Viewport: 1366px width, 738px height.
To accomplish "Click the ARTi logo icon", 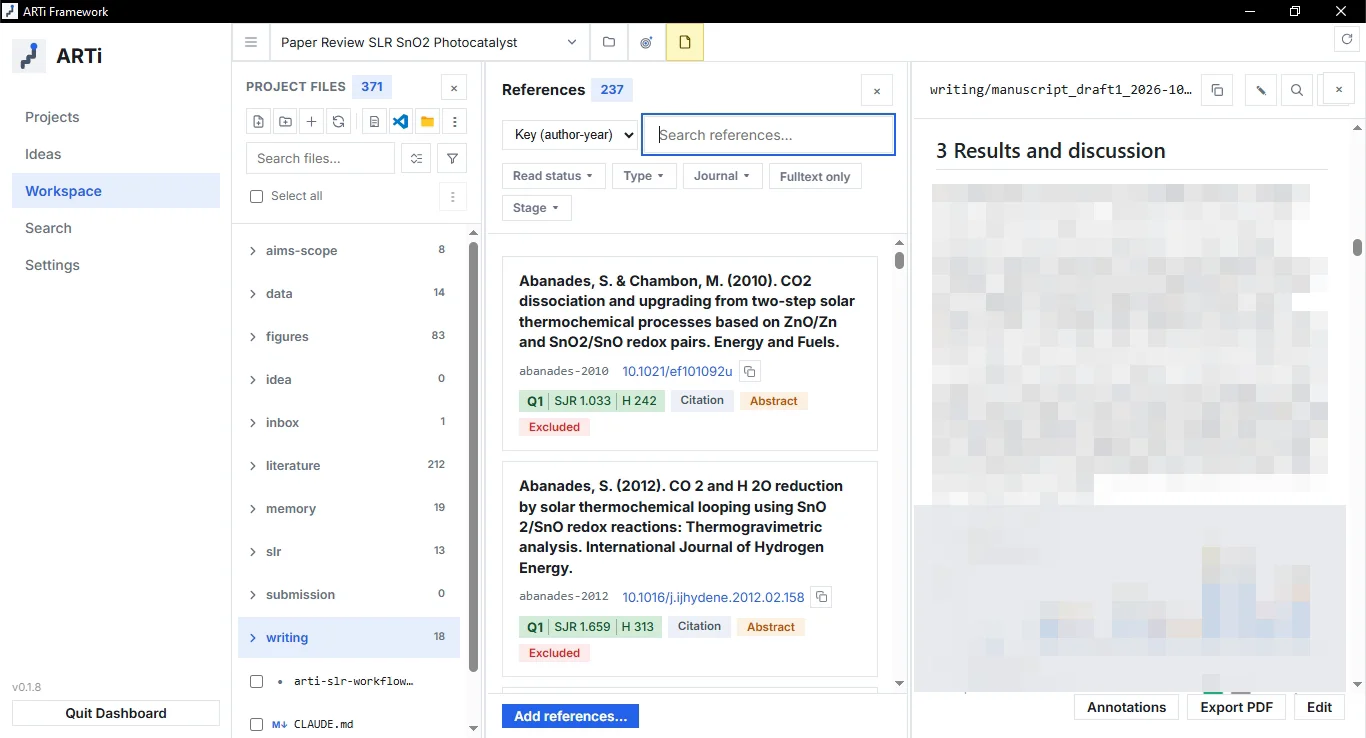I will (x=29, y=56).
